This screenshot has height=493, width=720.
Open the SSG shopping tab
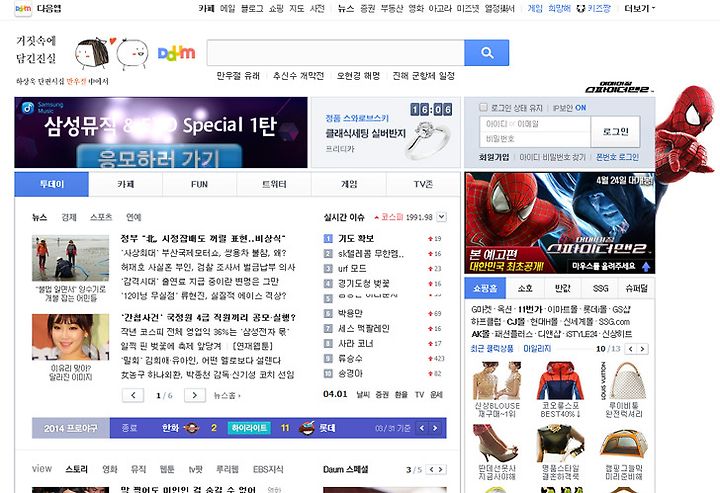(600, 288)
